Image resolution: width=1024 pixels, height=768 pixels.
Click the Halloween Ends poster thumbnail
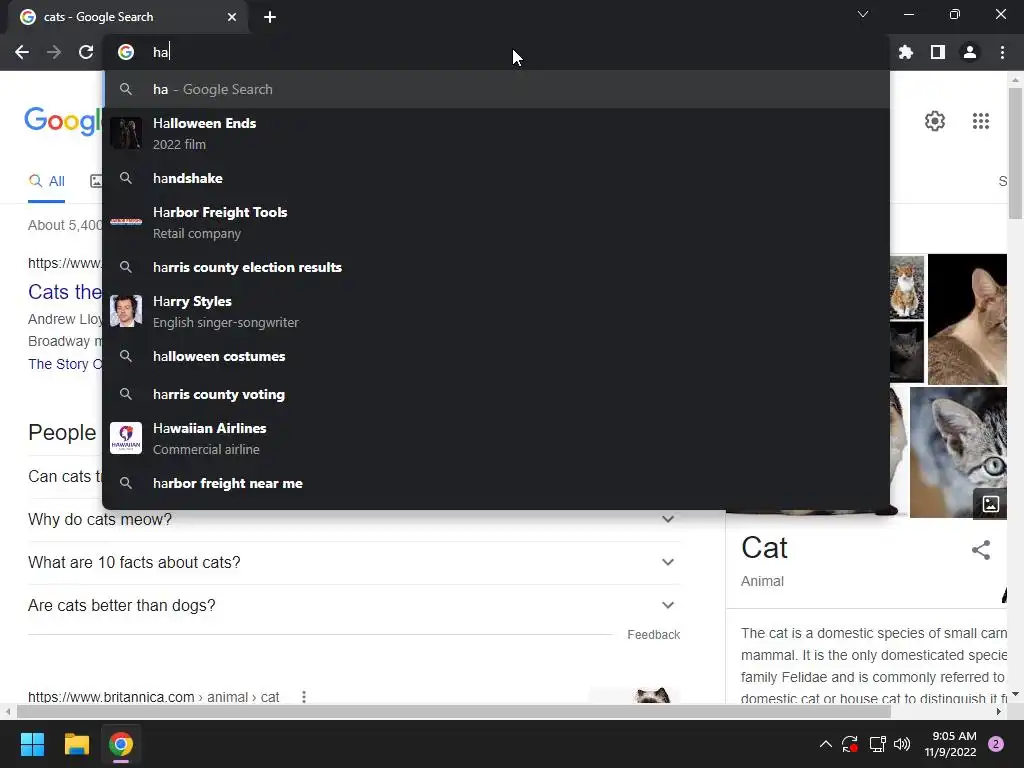126,133
